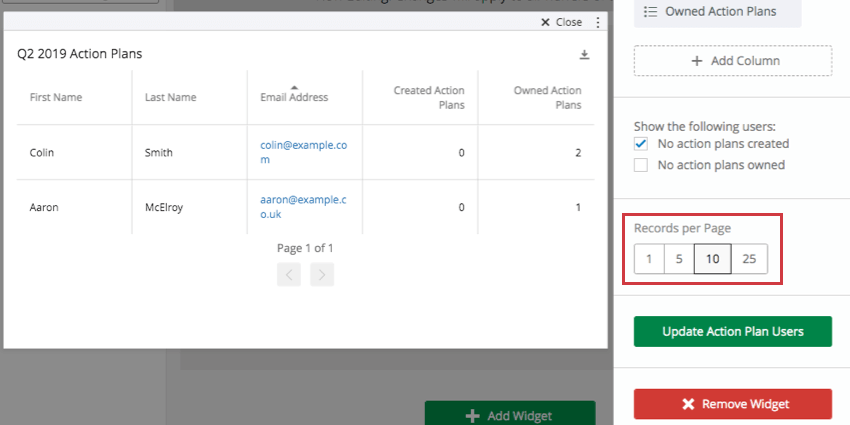Click Colin's owned action plans value 2
Screen dimensions: 850x425
(578, 153)
